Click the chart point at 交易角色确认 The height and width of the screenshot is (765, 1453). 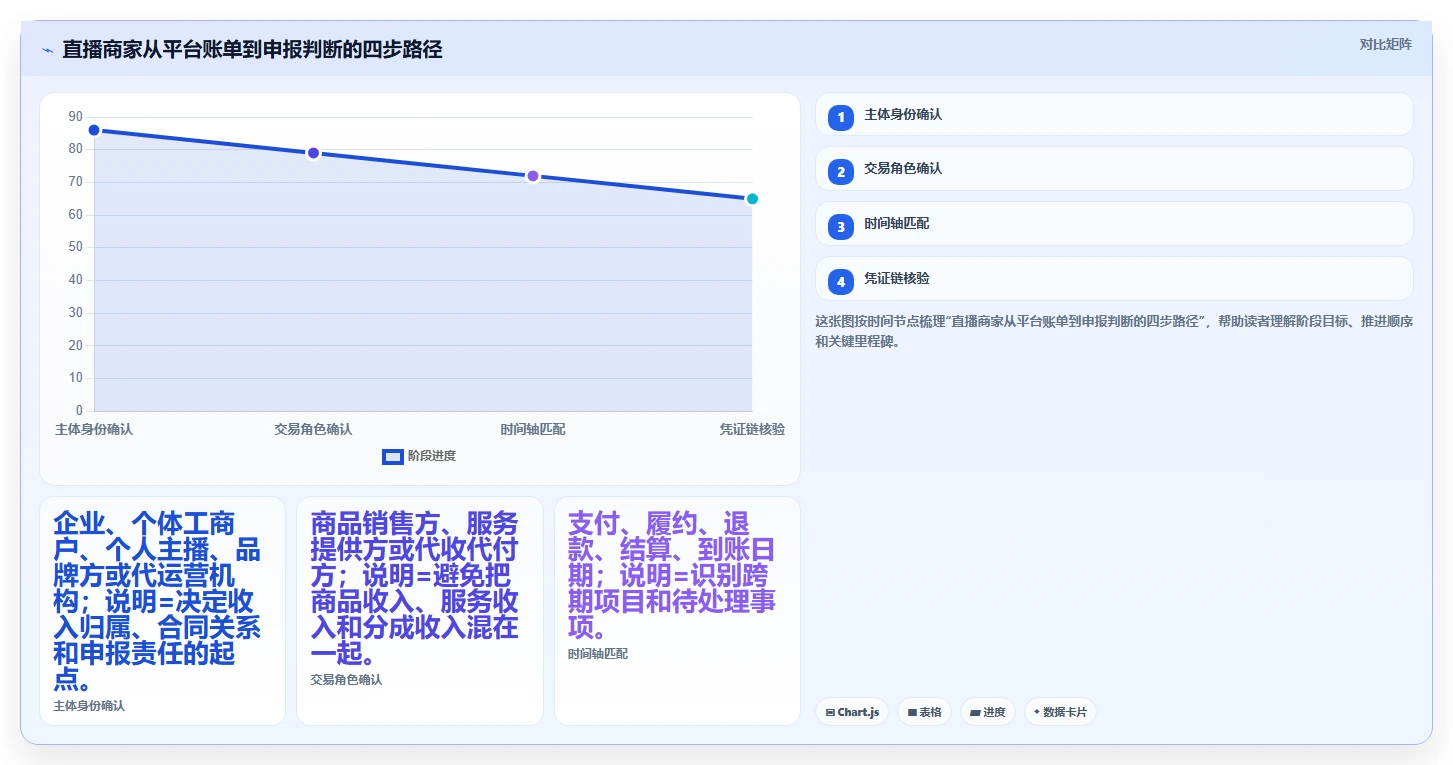[x=313, y=153]
